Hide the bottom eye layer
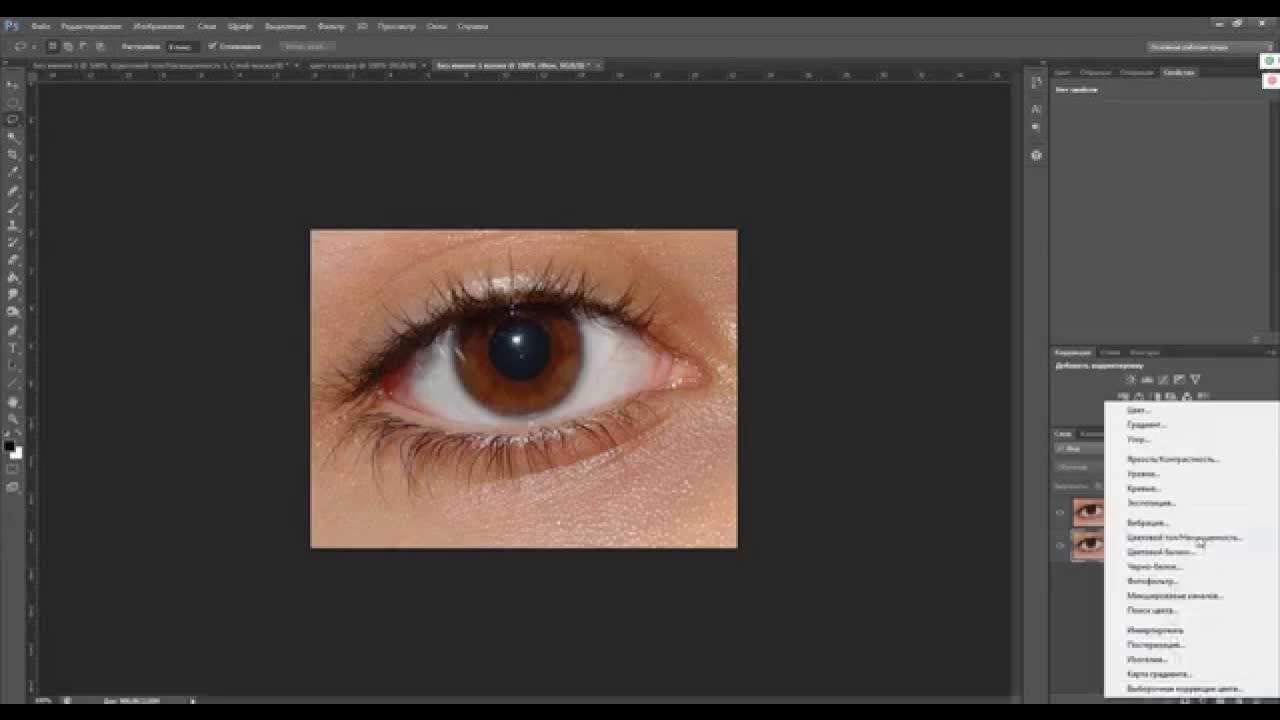The height and width of the screenshot is (720, 1280). [1060, 545]
